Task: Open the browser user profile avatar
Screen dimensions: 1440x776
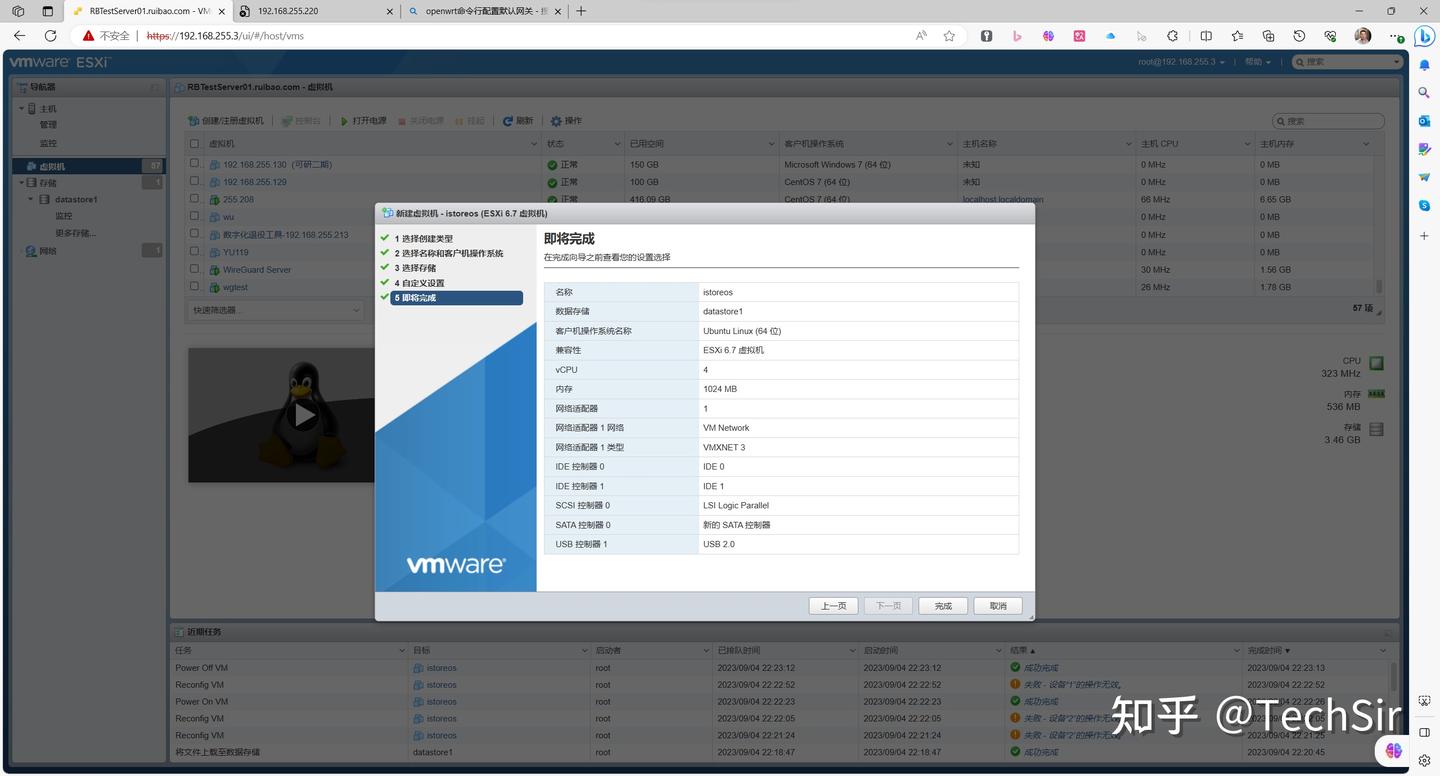Action: tap(1363, 36)
